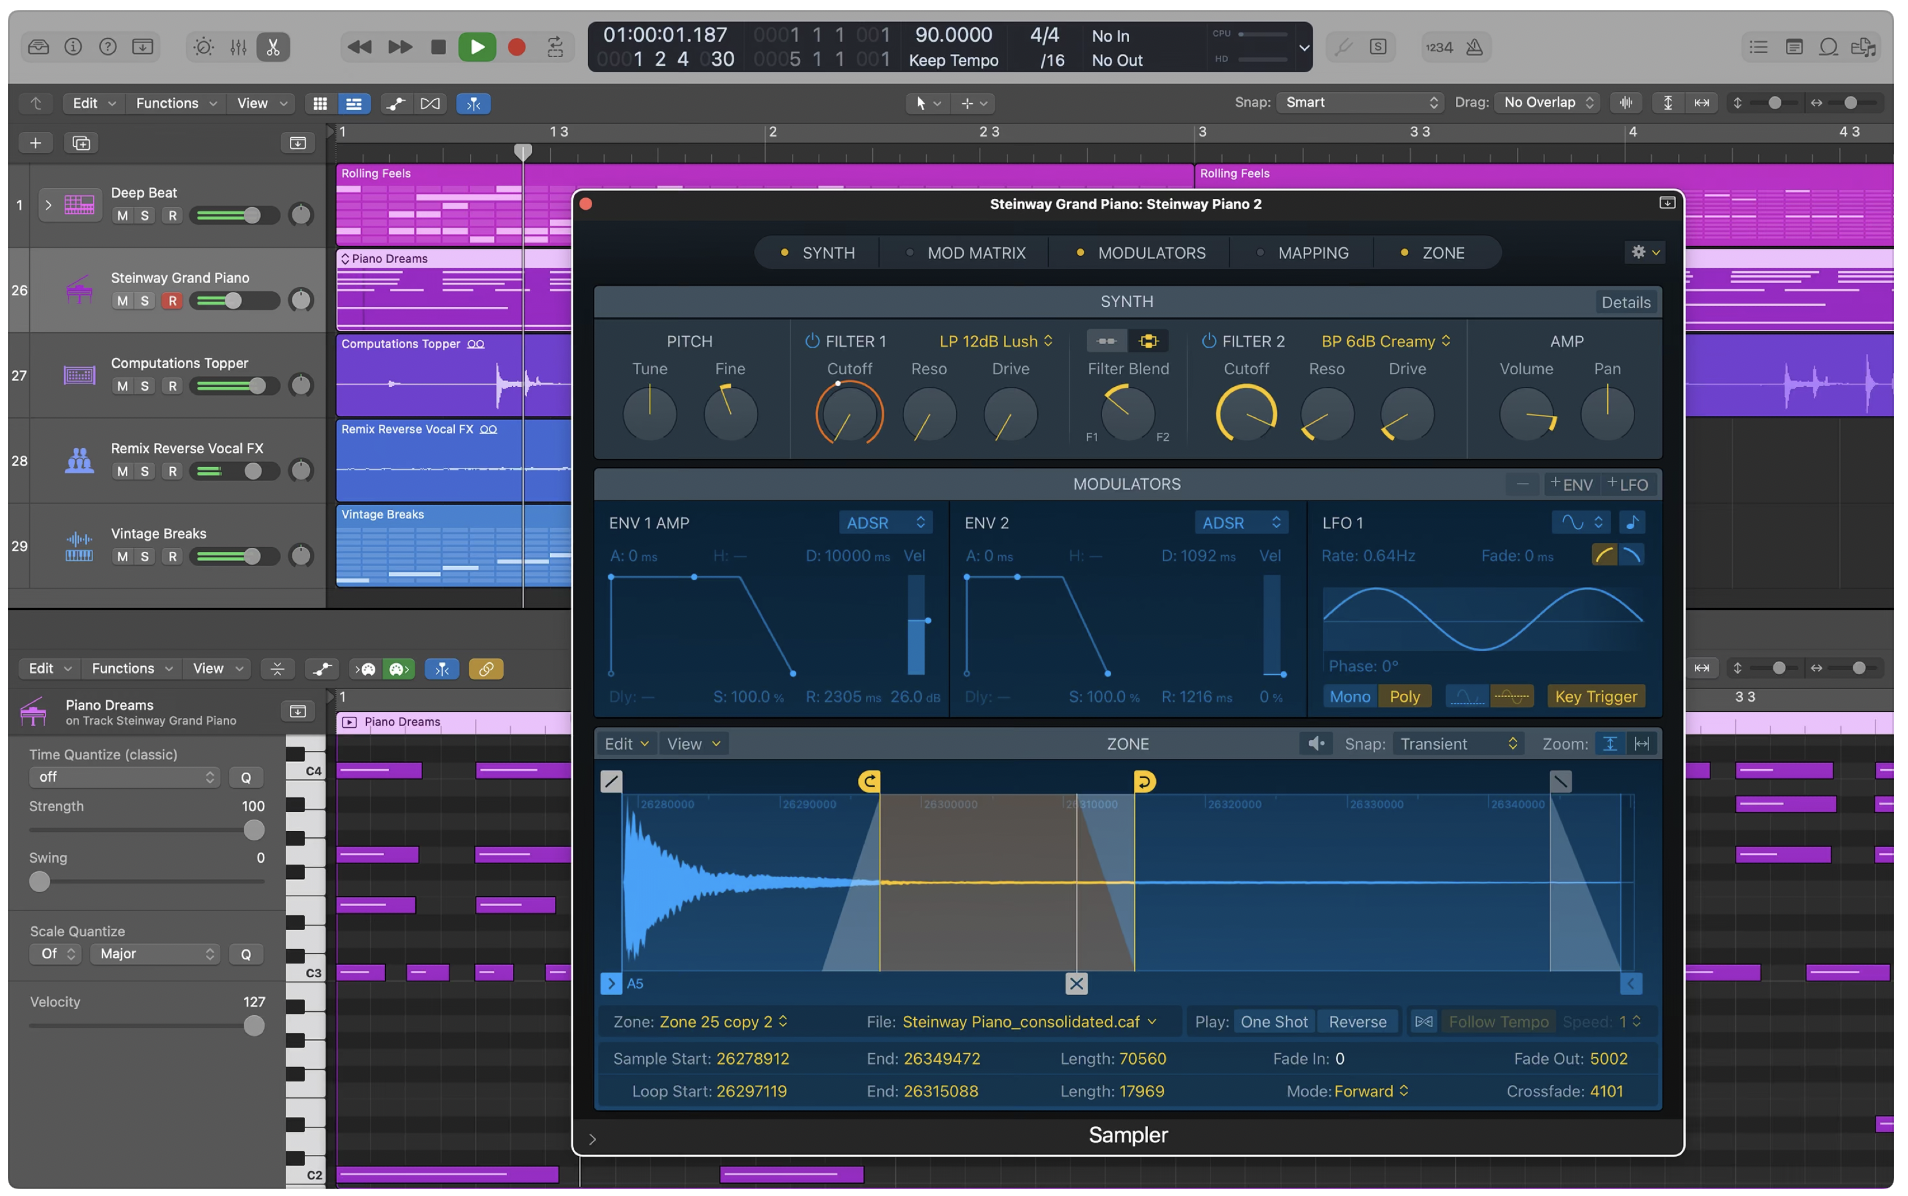Open loop Mode Forward dropdown
This screenshot has width=1908, height=1196.
[1371, 1091]
